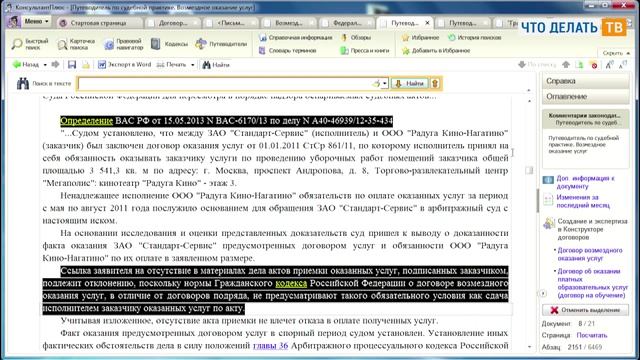Open search text history dropdown

point(384,84)
